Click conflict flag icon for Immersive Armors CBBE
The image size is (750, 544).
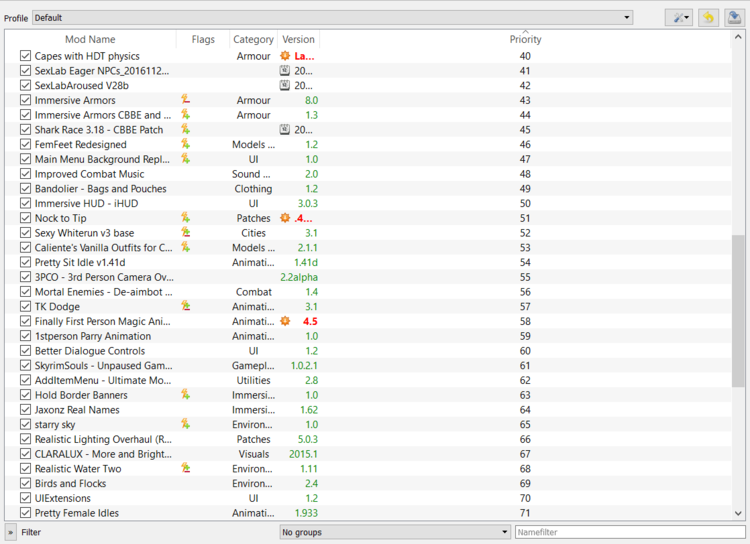(186, 115)
